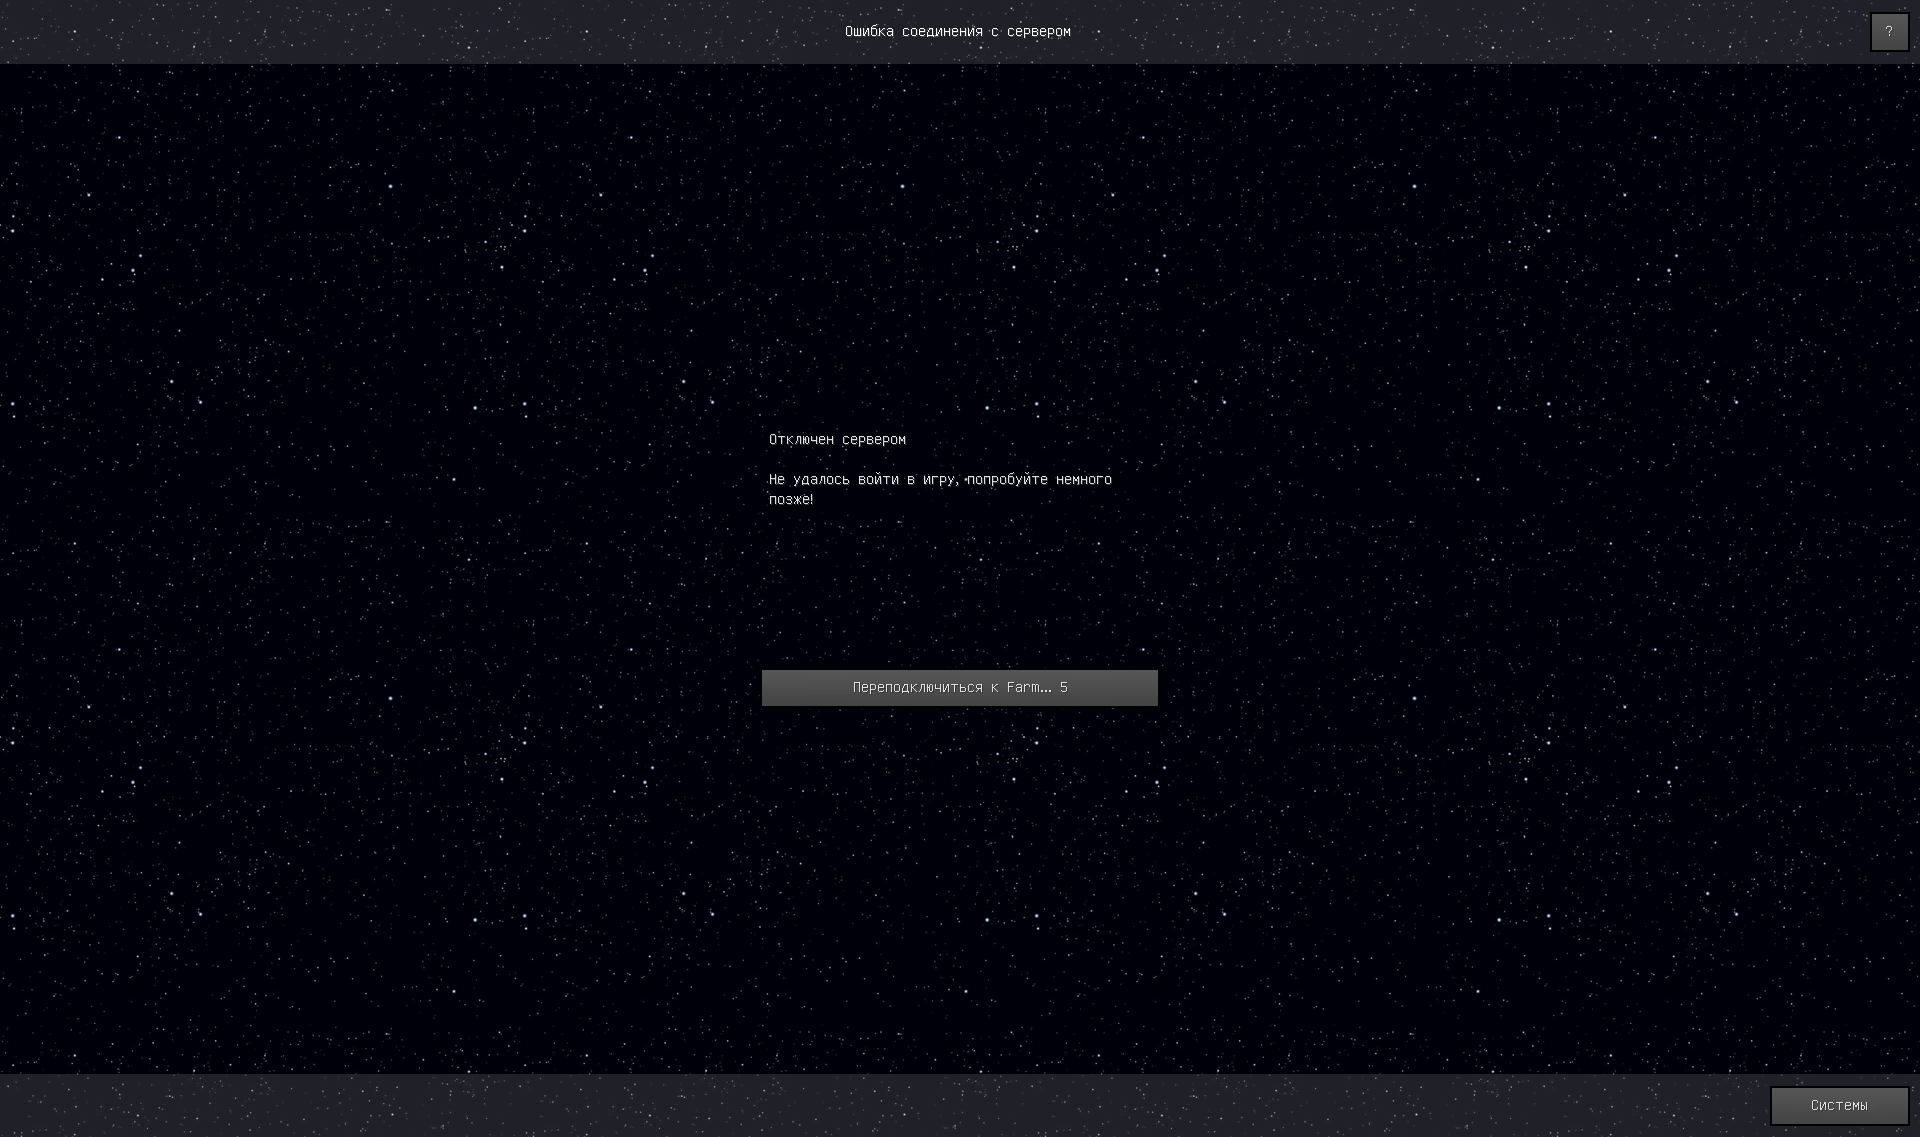Select the word Ошибка in top title

click(869, 32)
